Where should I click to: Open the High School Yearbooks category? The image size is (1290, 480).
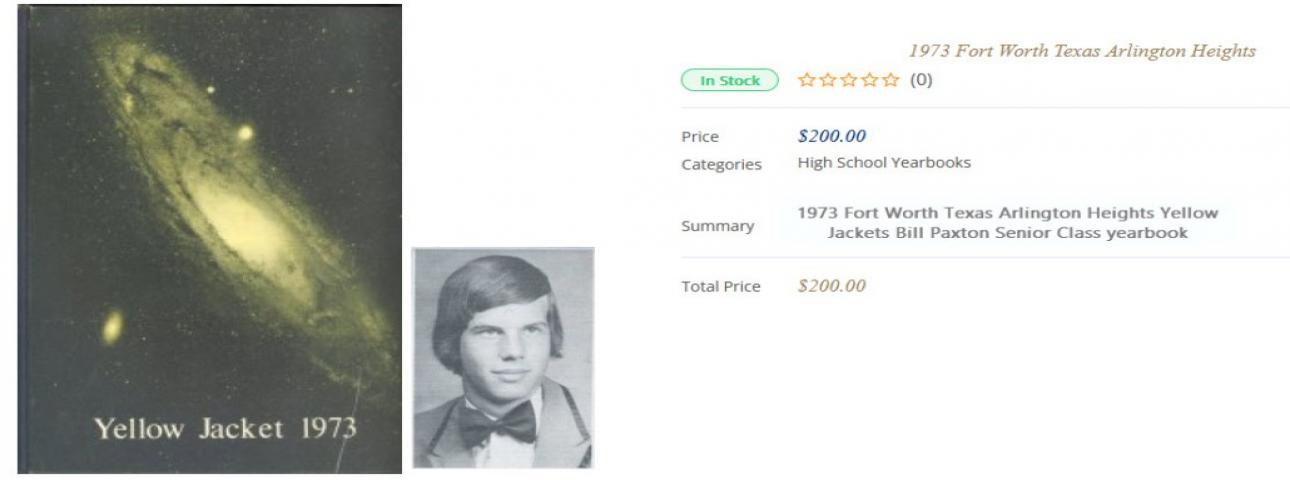(884, 163)
